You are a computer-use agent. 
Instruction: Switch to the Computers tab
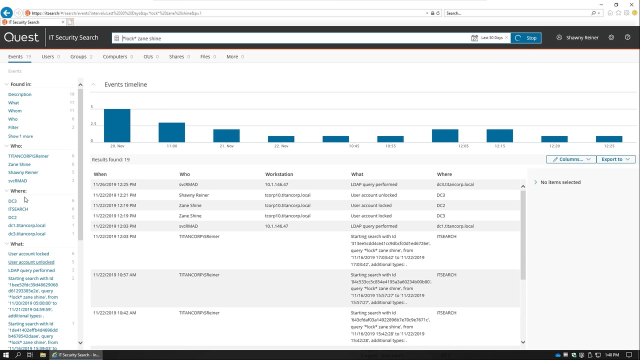(118, 57)
